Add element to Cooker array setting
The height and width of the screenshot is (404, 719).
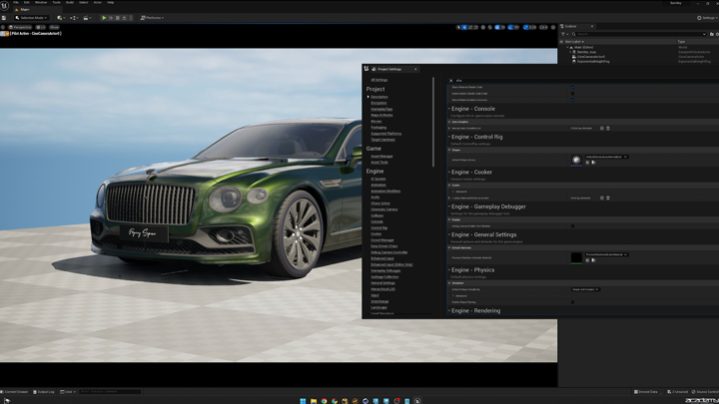coord(602,198)
